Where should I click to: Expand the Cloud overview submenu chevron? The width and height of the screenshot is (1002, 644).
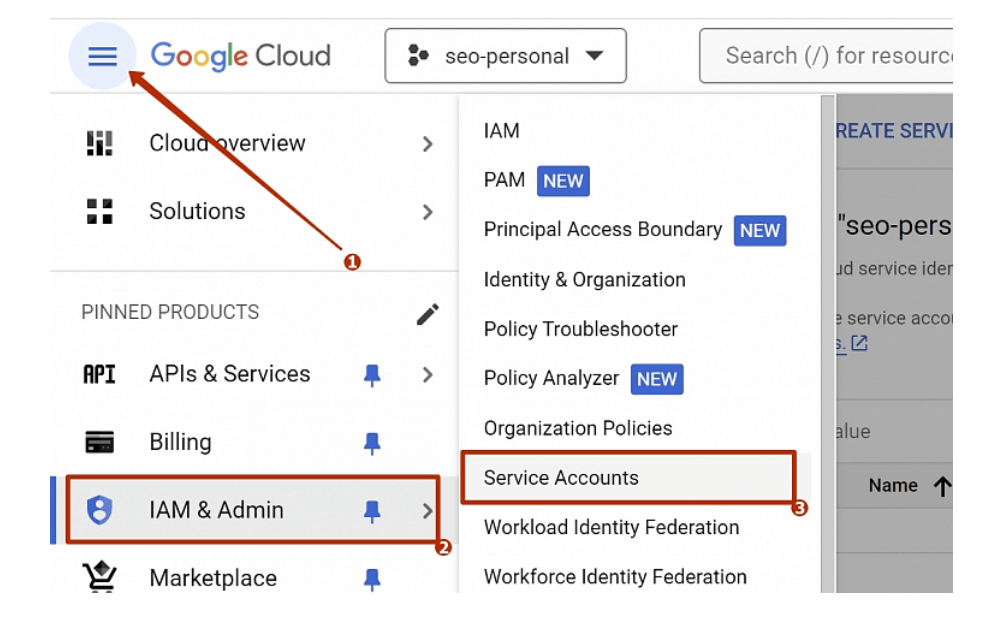click(428, 144)
